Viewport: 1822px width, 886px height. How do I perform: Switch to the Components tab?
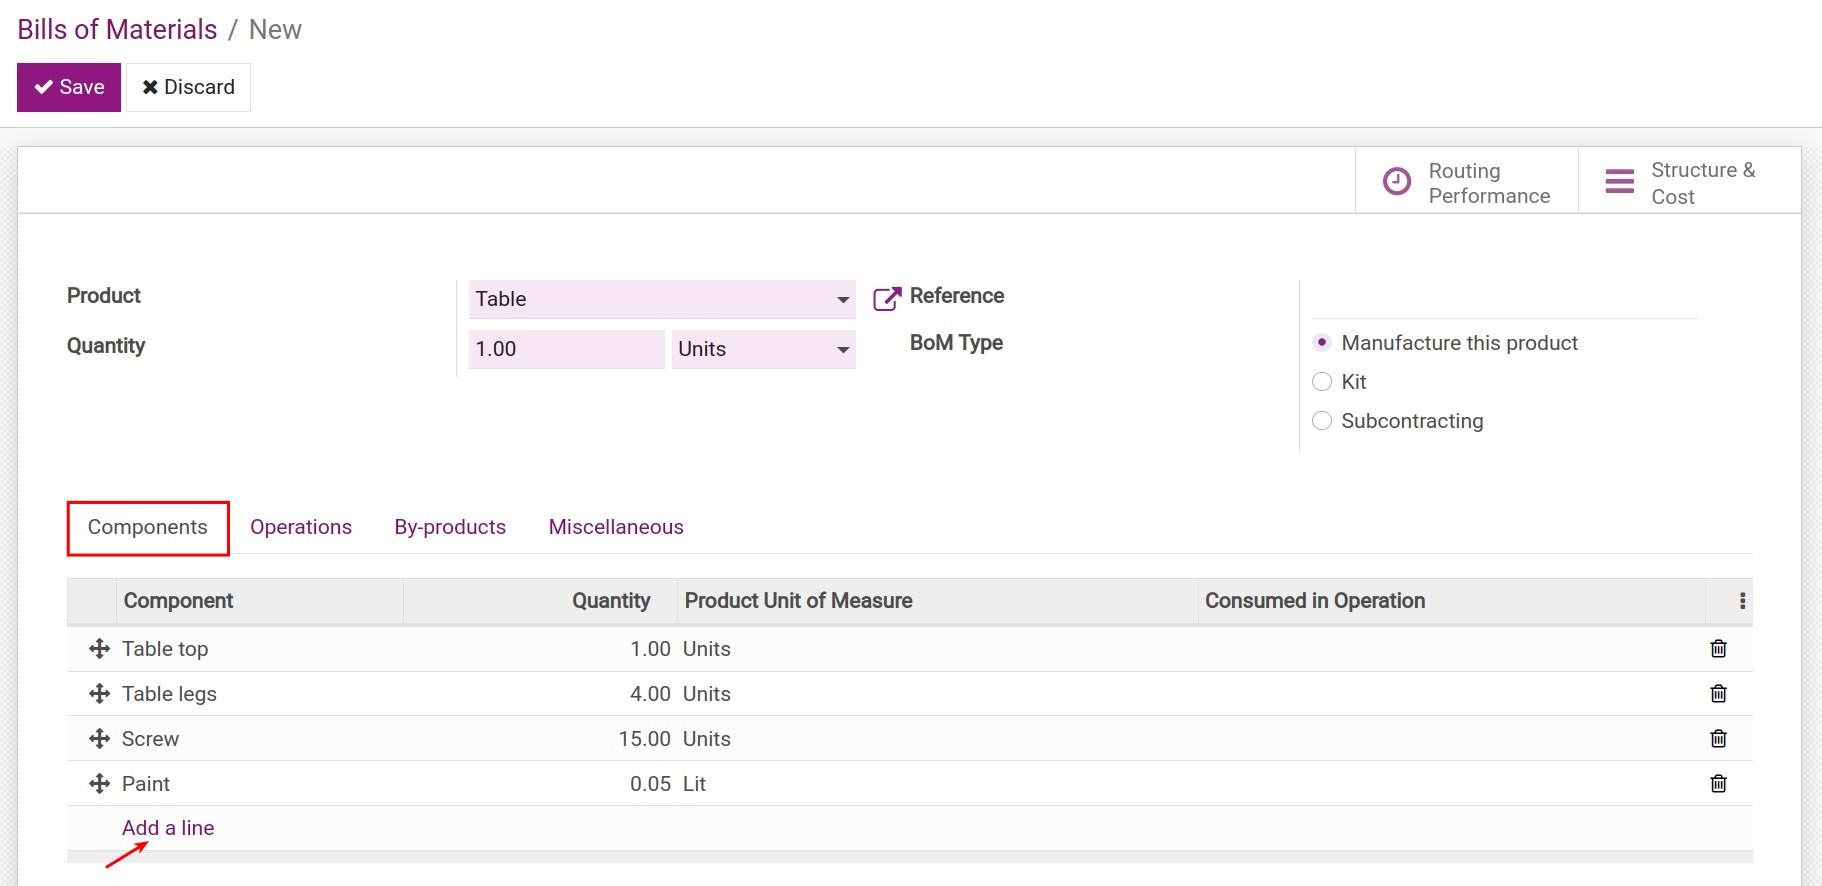[148, 527]
